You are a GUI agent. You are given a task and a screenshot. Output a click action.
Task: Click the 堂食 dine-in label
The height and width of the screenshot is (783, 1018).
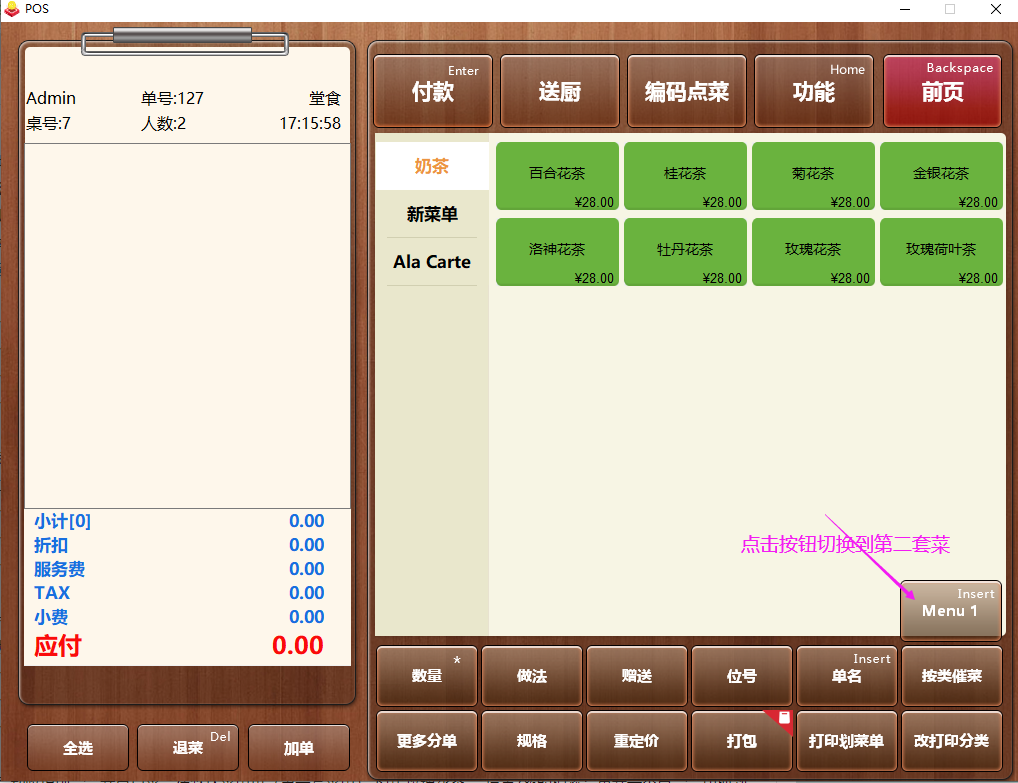tap(325, 99)
